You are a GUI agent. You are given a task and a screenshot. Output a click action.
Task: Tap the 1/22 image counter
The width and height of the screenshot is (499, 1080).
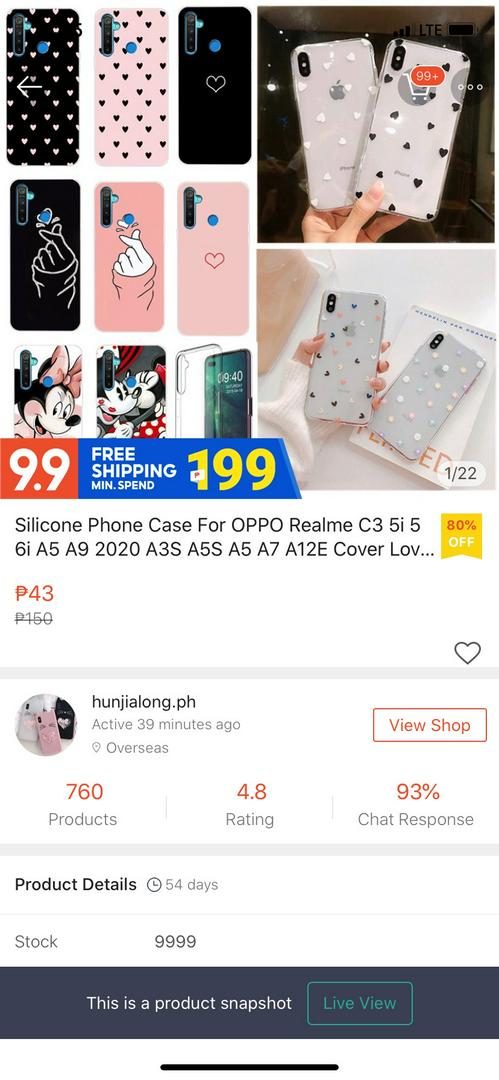460,473
